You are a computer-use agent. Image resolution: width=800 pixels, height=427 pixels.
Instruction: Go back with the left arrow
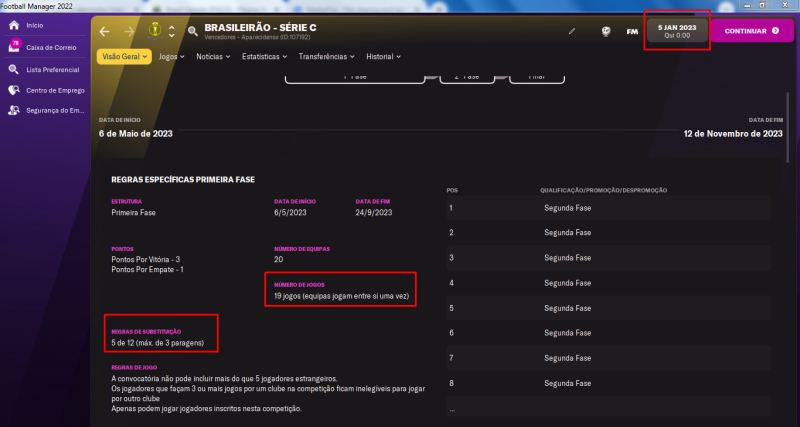coord(105,32)
